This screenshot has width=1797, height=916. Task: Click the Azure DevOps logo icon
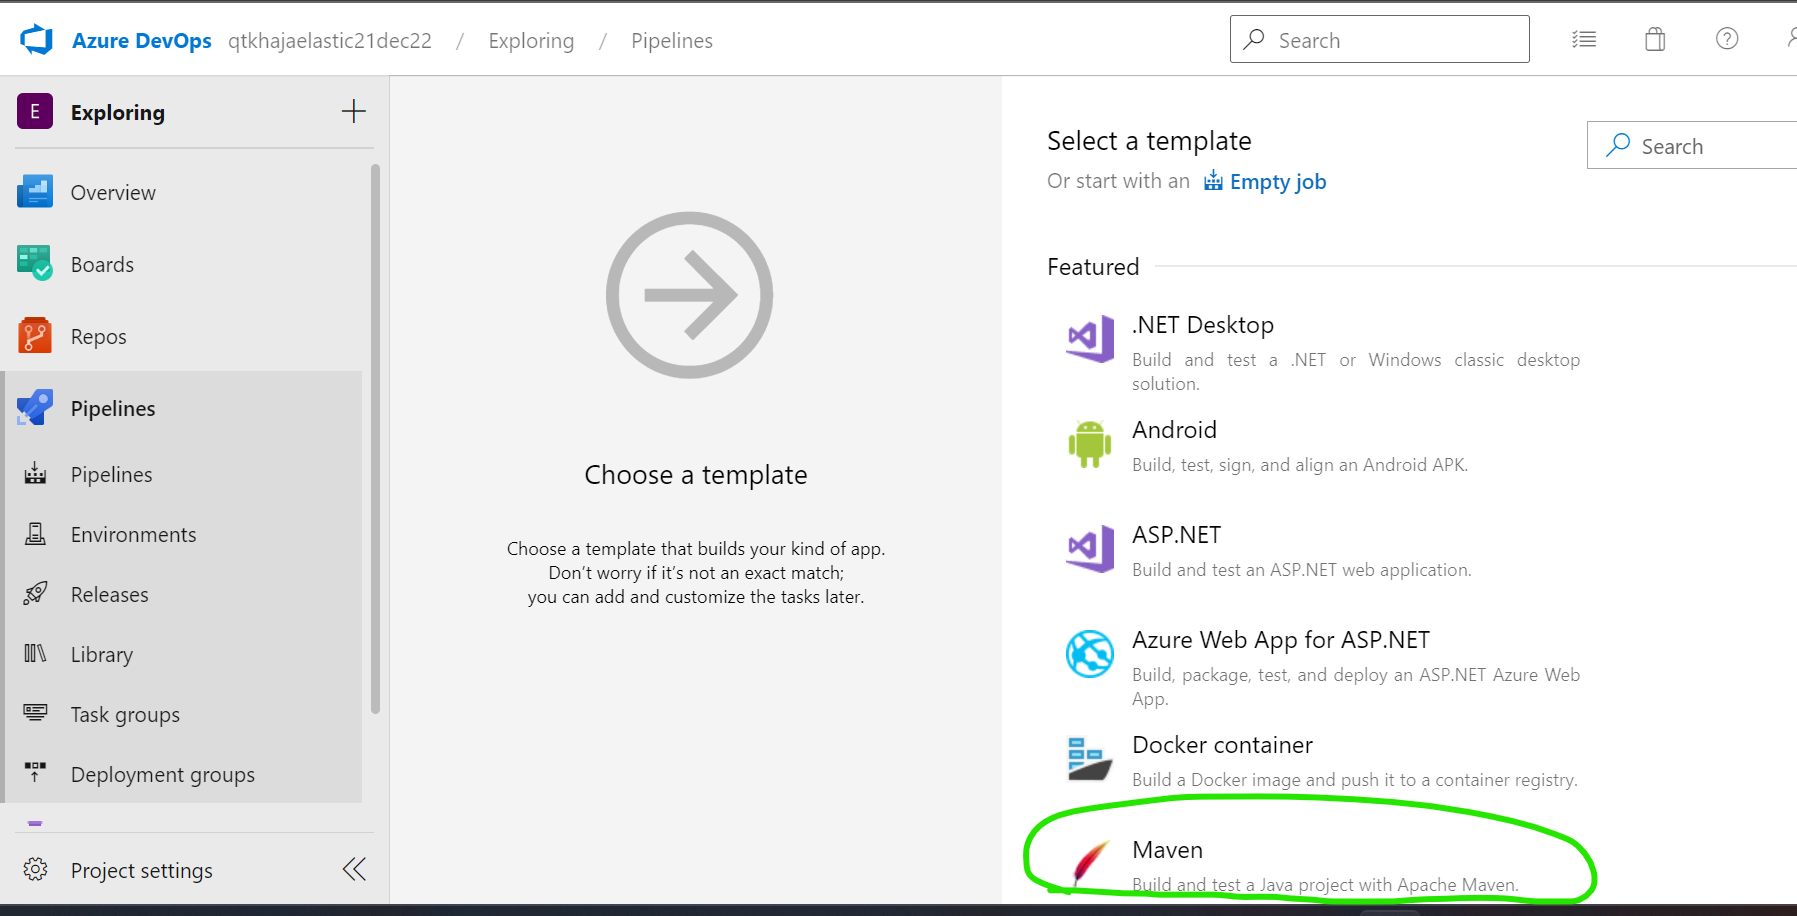click(x=36, y=40)
